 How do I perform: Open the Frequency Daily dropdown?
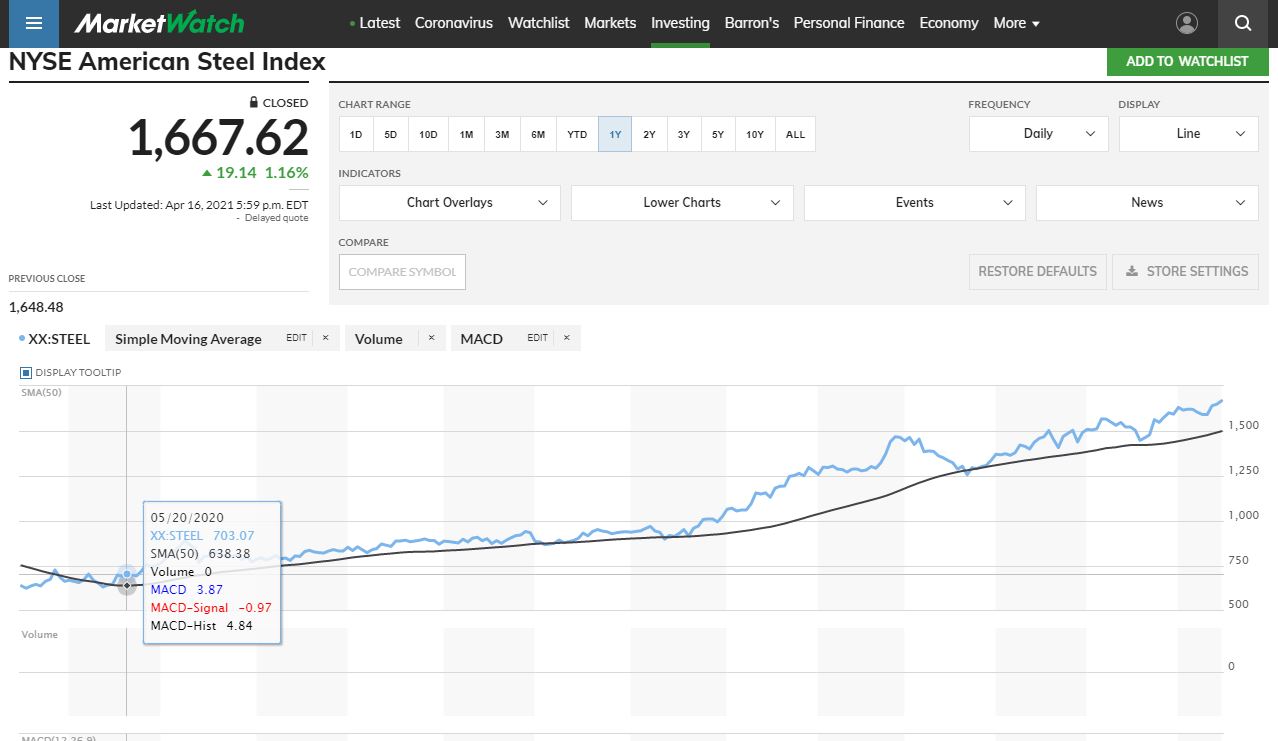pyautogui.click(x=1038, y=134)
